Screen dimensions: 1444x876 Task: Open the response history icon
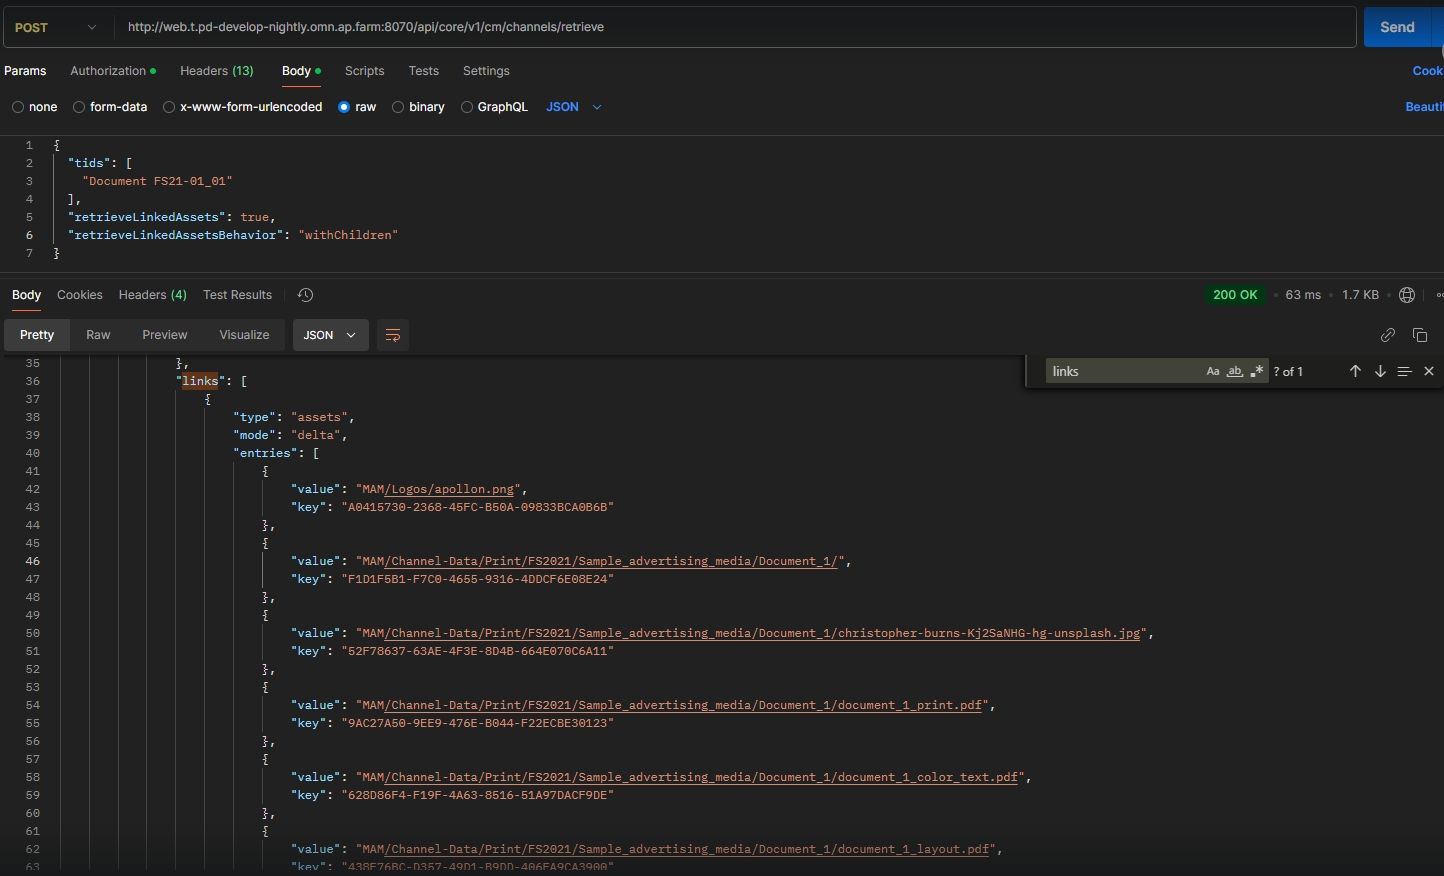(306, 295)
